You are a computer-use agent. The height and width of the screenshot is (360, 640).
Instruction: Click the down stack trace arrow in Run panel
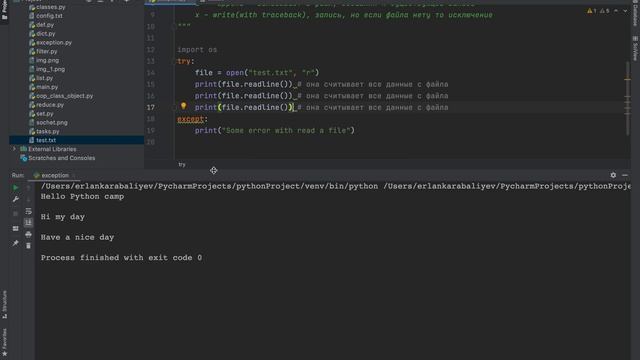[28, 199]
